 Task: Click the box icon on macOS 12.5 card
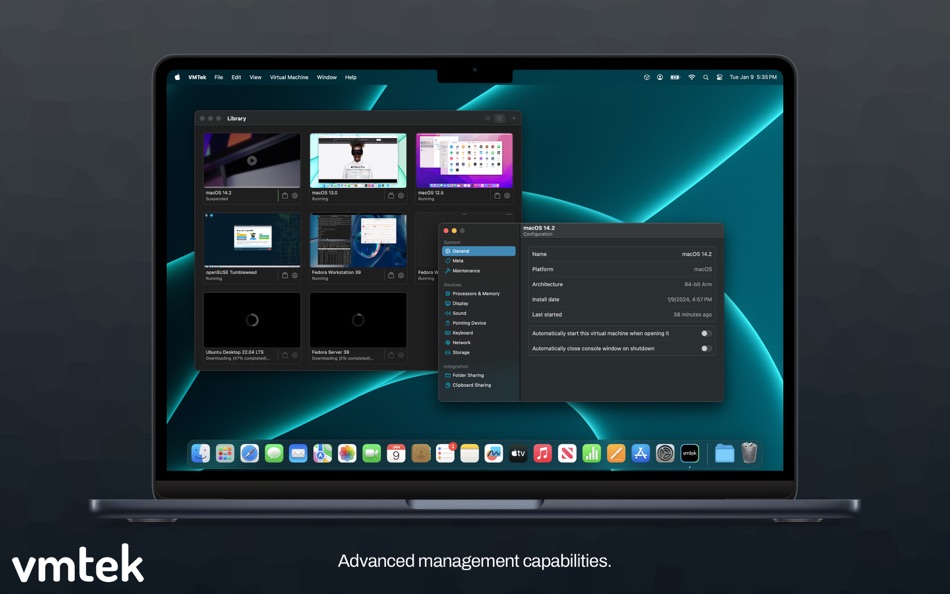point(497,196)
